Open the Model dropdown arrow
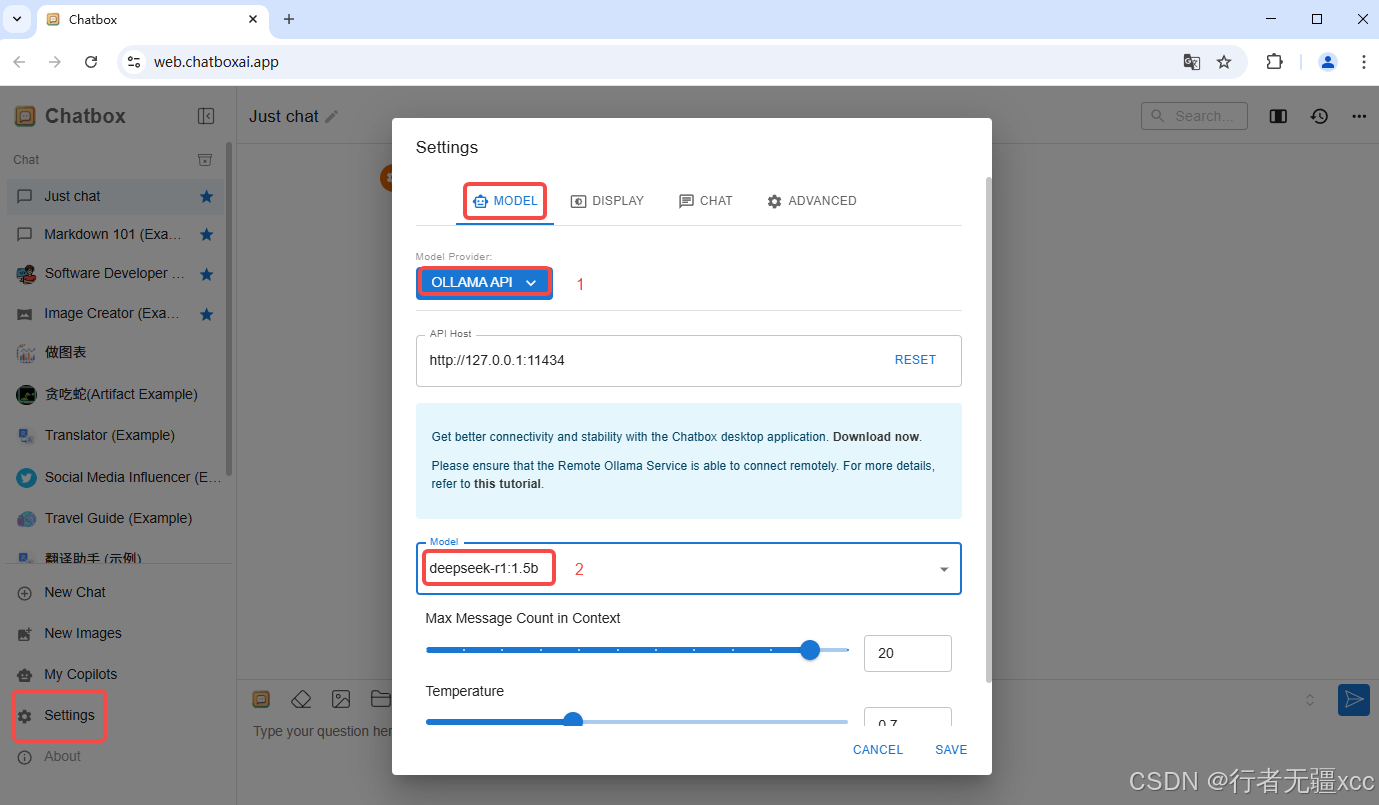The image size is (1379, 805). point(944,569)
